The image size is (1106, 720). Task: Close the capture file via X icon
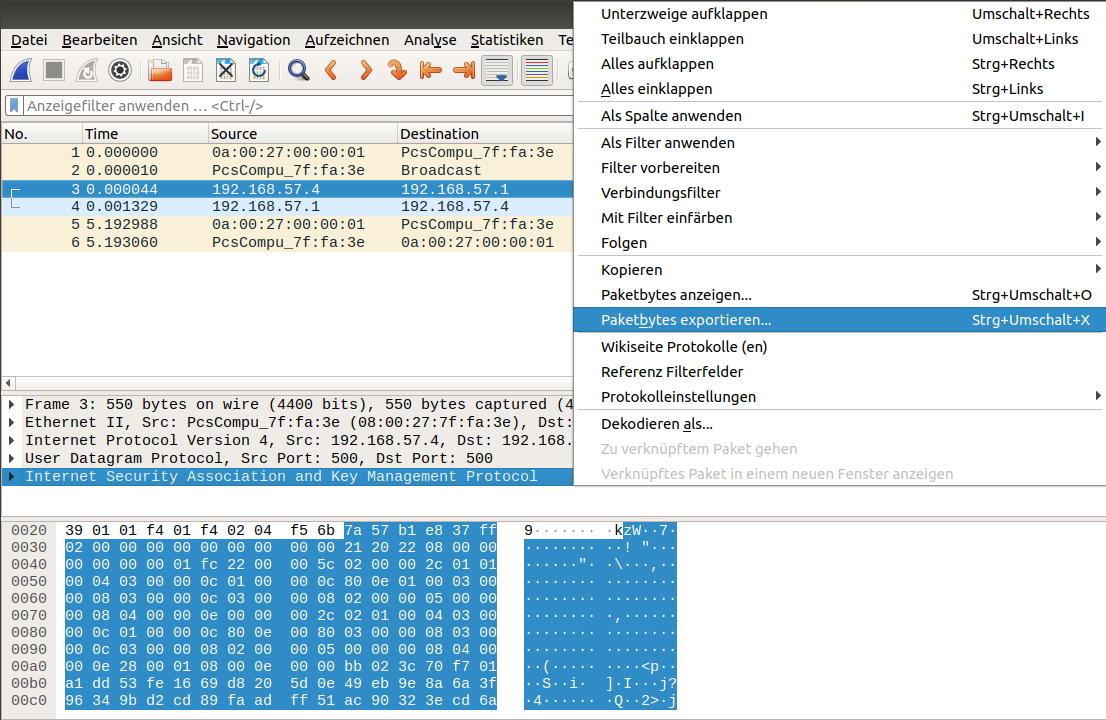tap(226, 70)
